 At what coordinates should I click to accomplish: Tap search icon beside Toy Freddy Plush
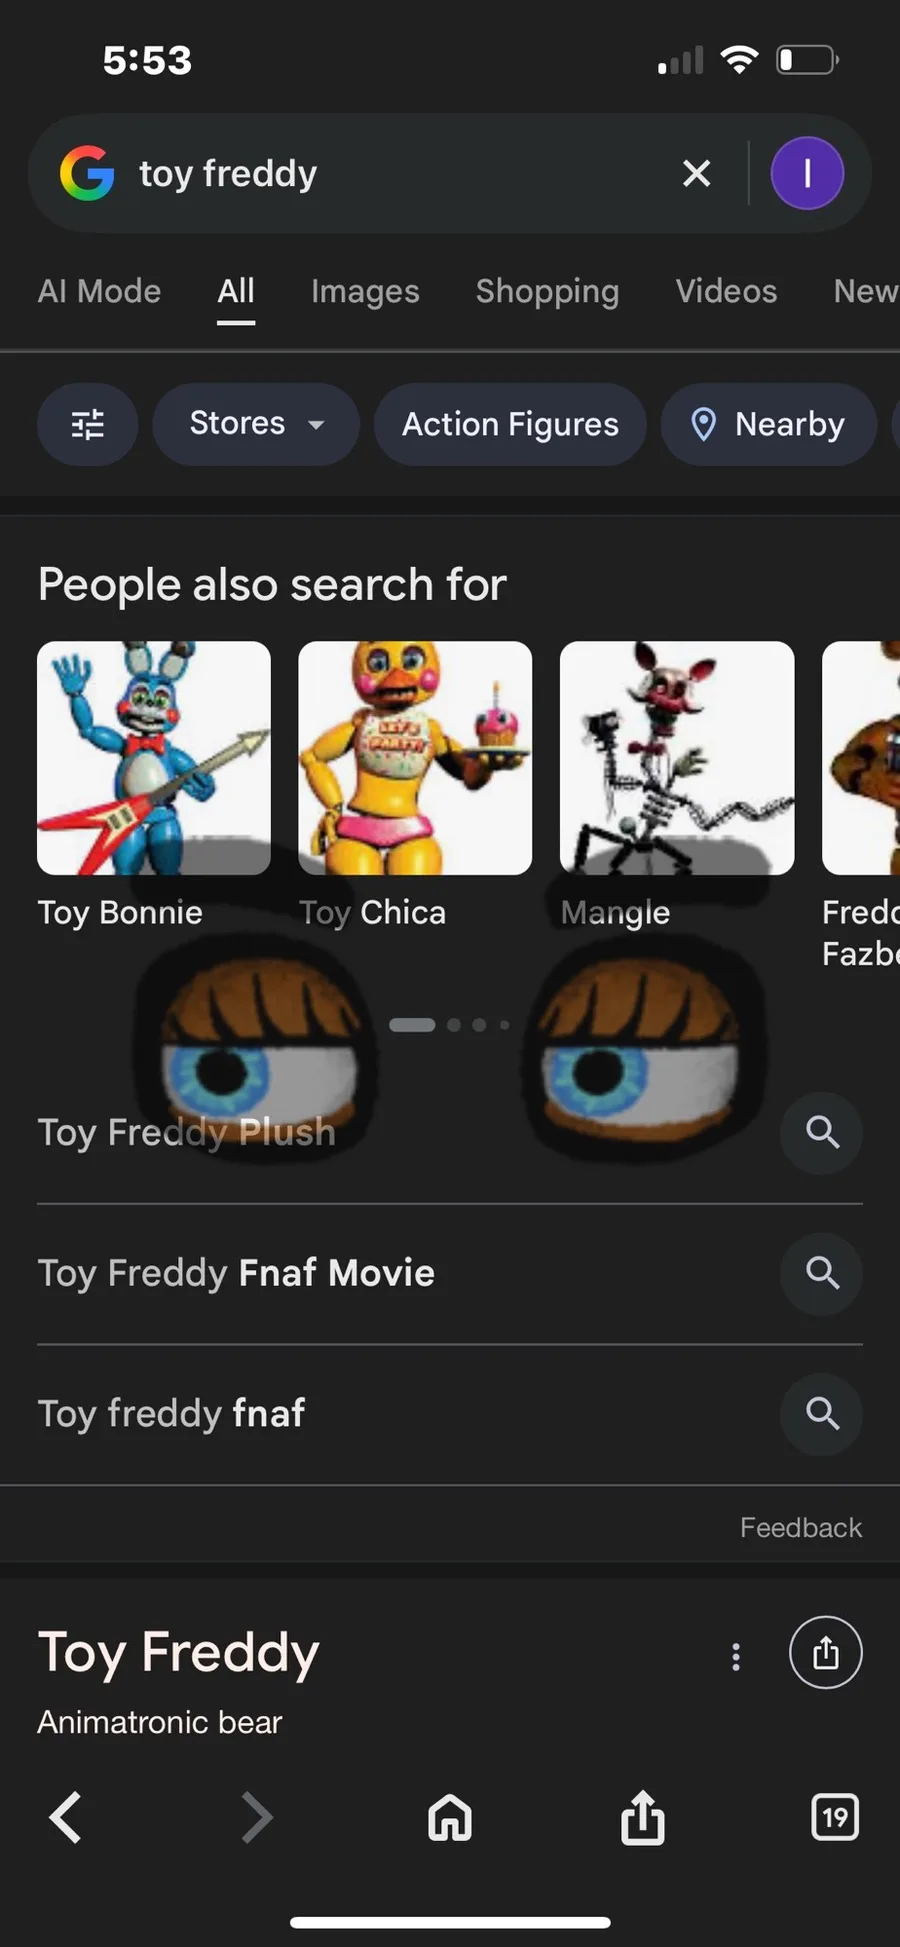822,1133
